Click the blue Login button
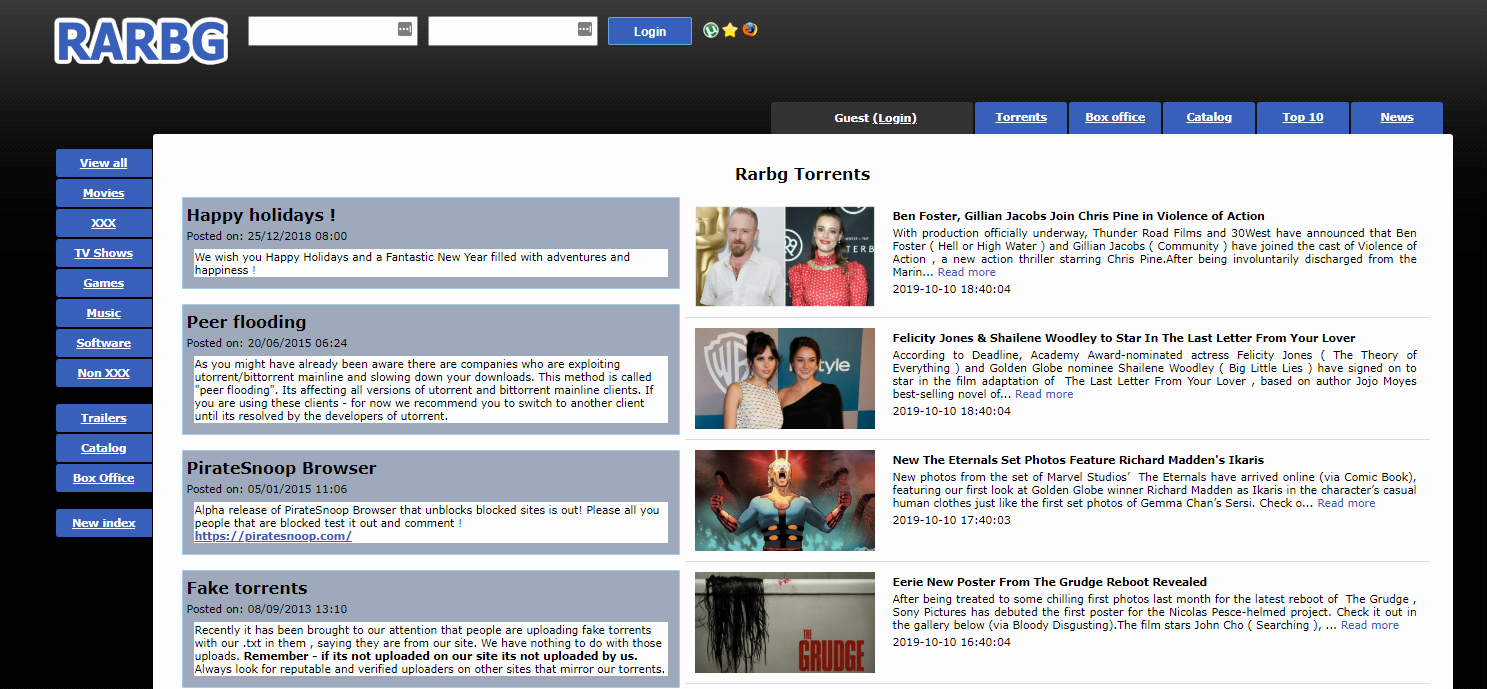Image resolution: width=1487 pixels, height=689 pixels. (650, 31)
